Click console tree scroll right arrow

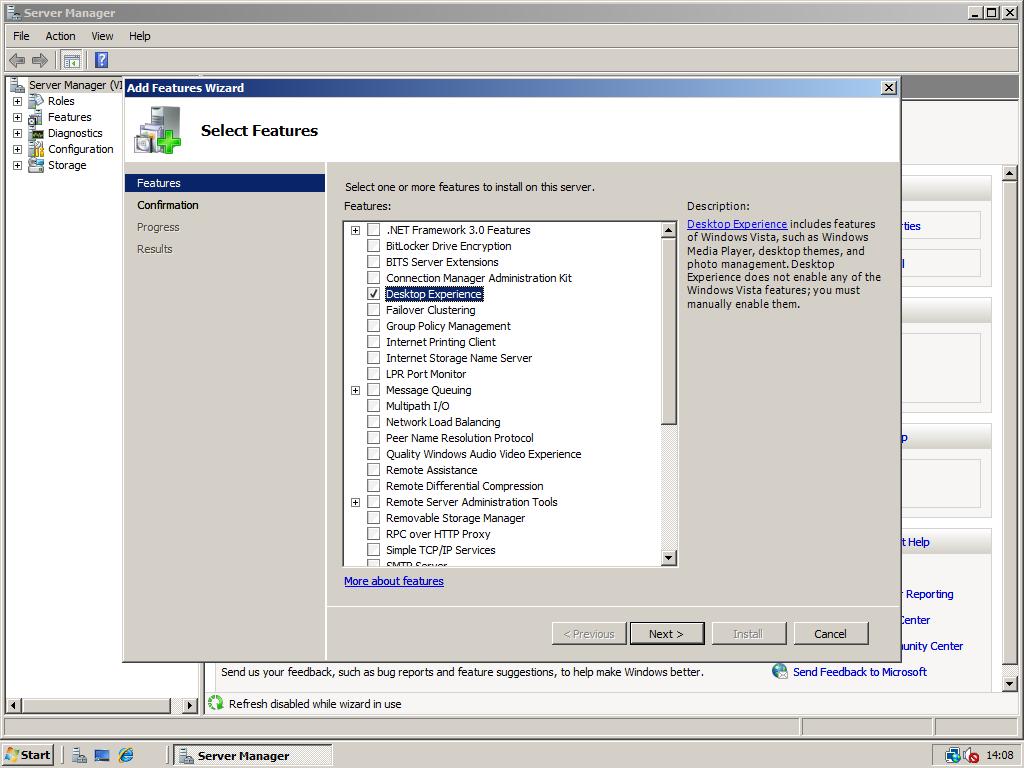(190, 705)
